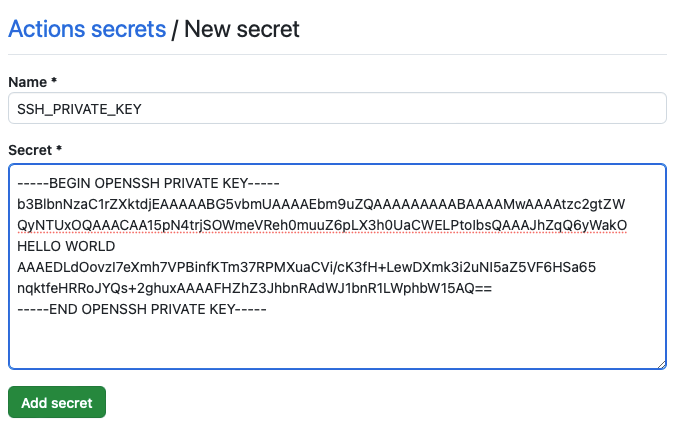Click the Add secret button
This screenshot has width=677, height=431.
57,402
